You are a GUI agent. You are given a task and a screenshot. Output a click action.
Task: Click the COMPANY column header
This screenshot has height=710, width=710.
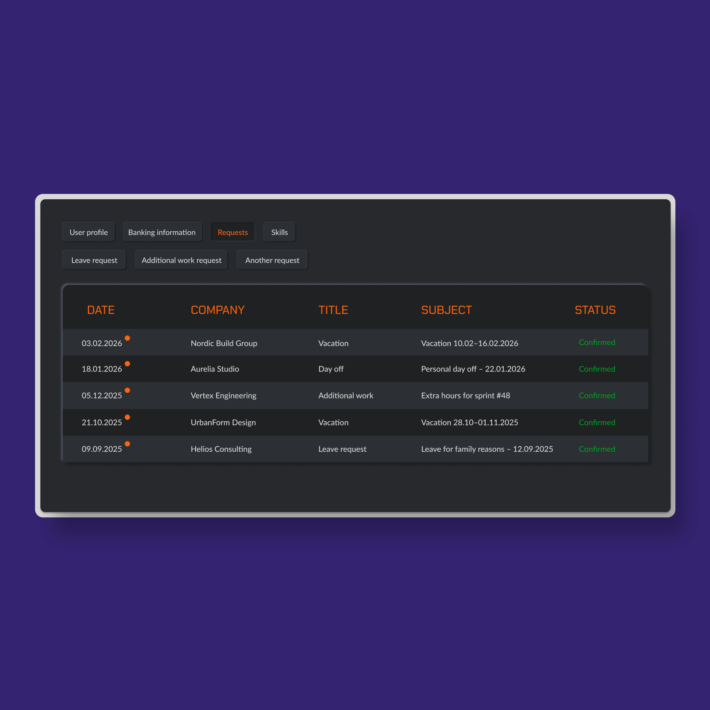pos(217,310)
